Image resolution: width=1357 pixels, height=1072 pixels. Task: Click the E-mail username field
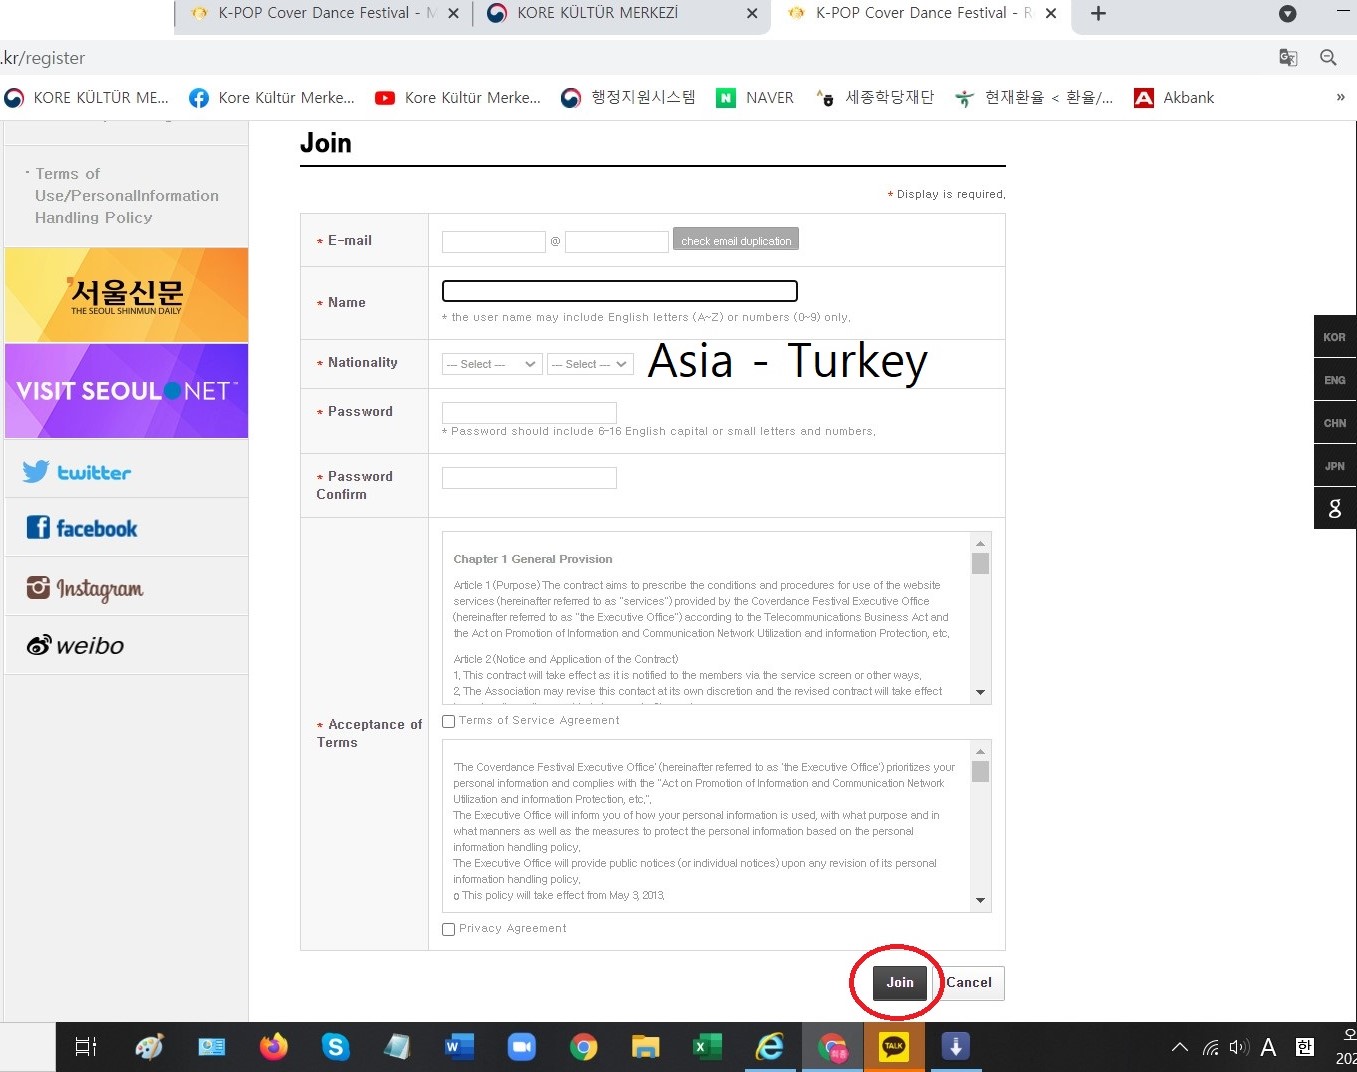click(x=494, y=241)
